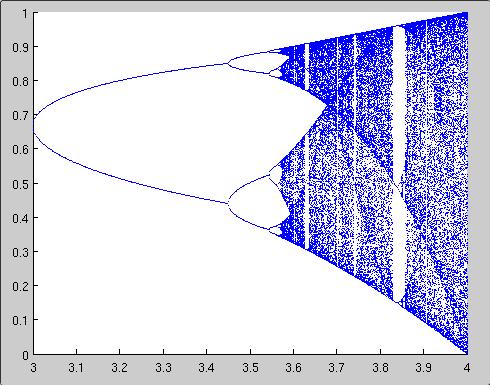Click the x-axis tick label 3.9
Image resolution: width=490 pixels, height=385 pixels.
(423, 368)
